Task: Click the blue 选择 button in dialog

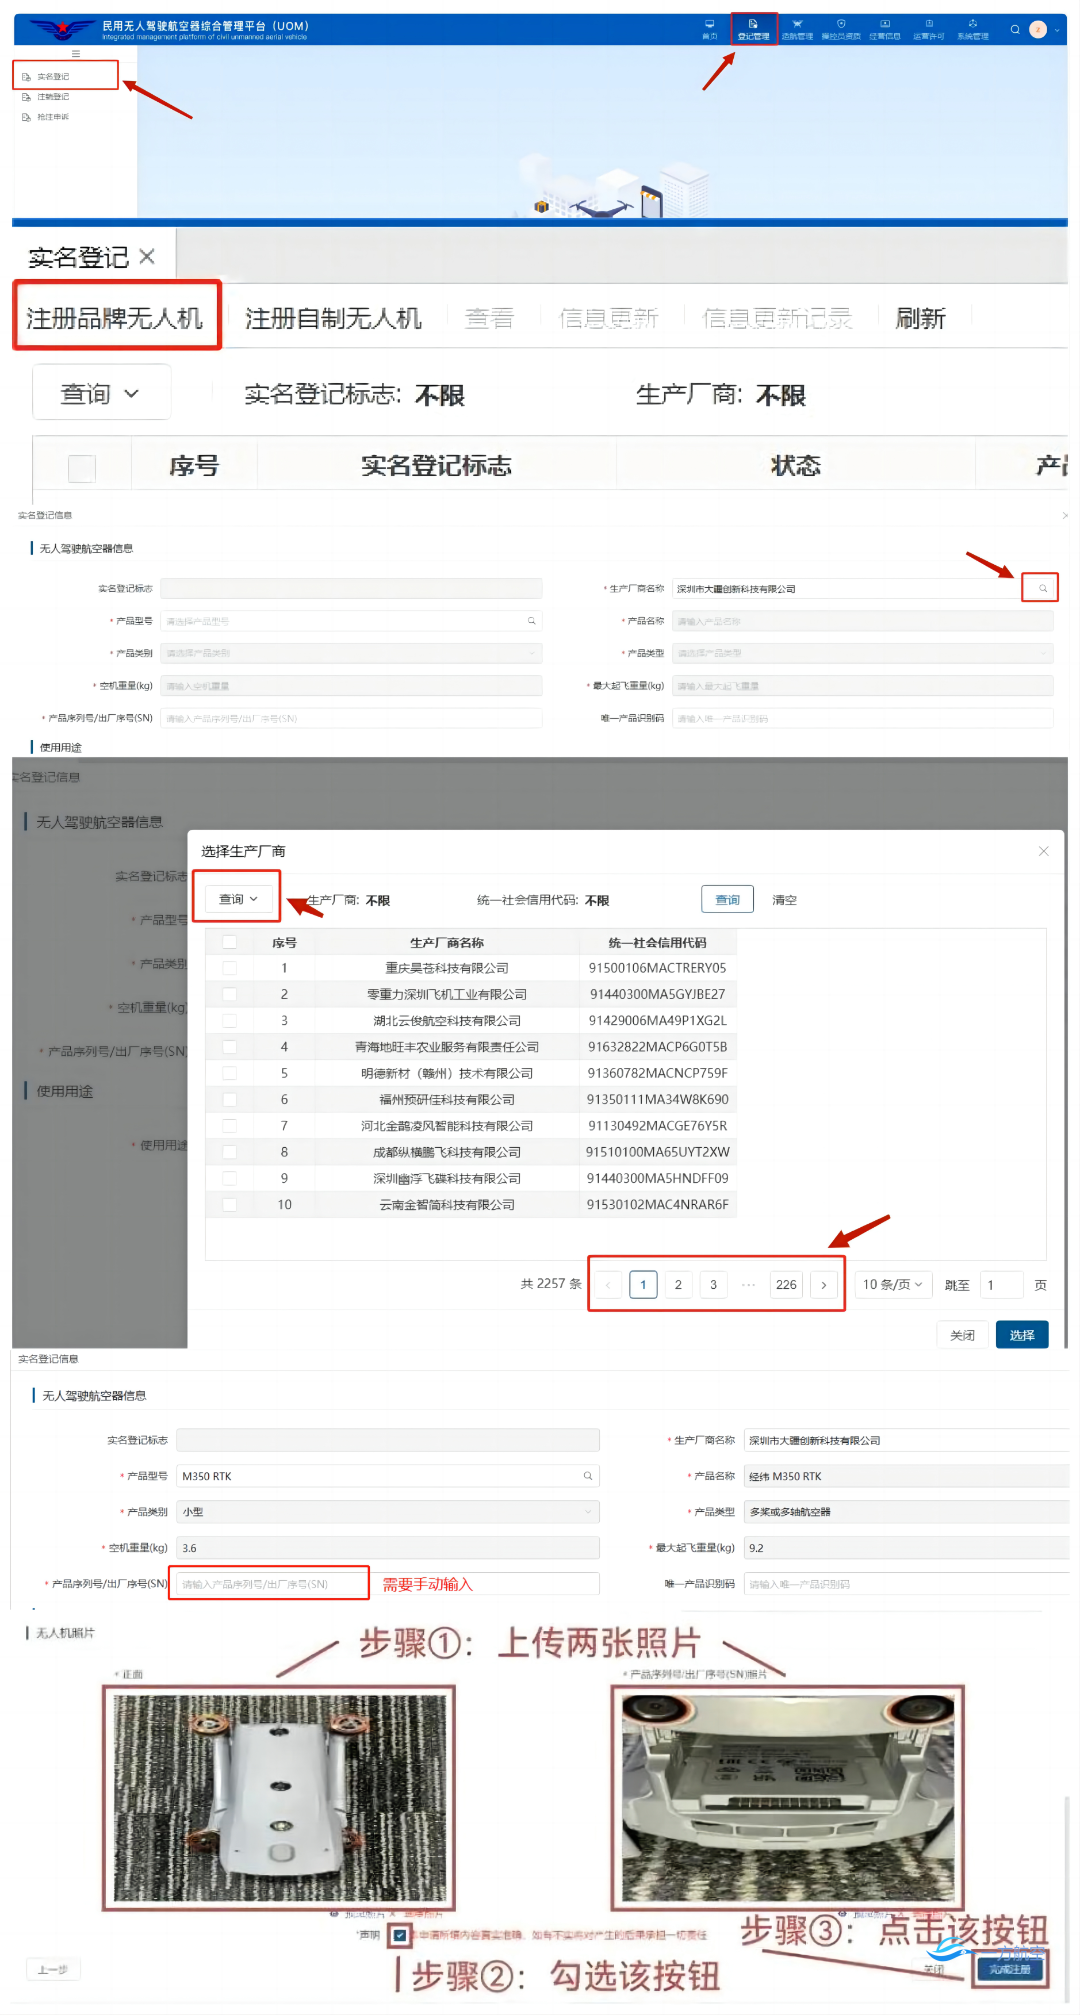Action: coord(1021,1335)
